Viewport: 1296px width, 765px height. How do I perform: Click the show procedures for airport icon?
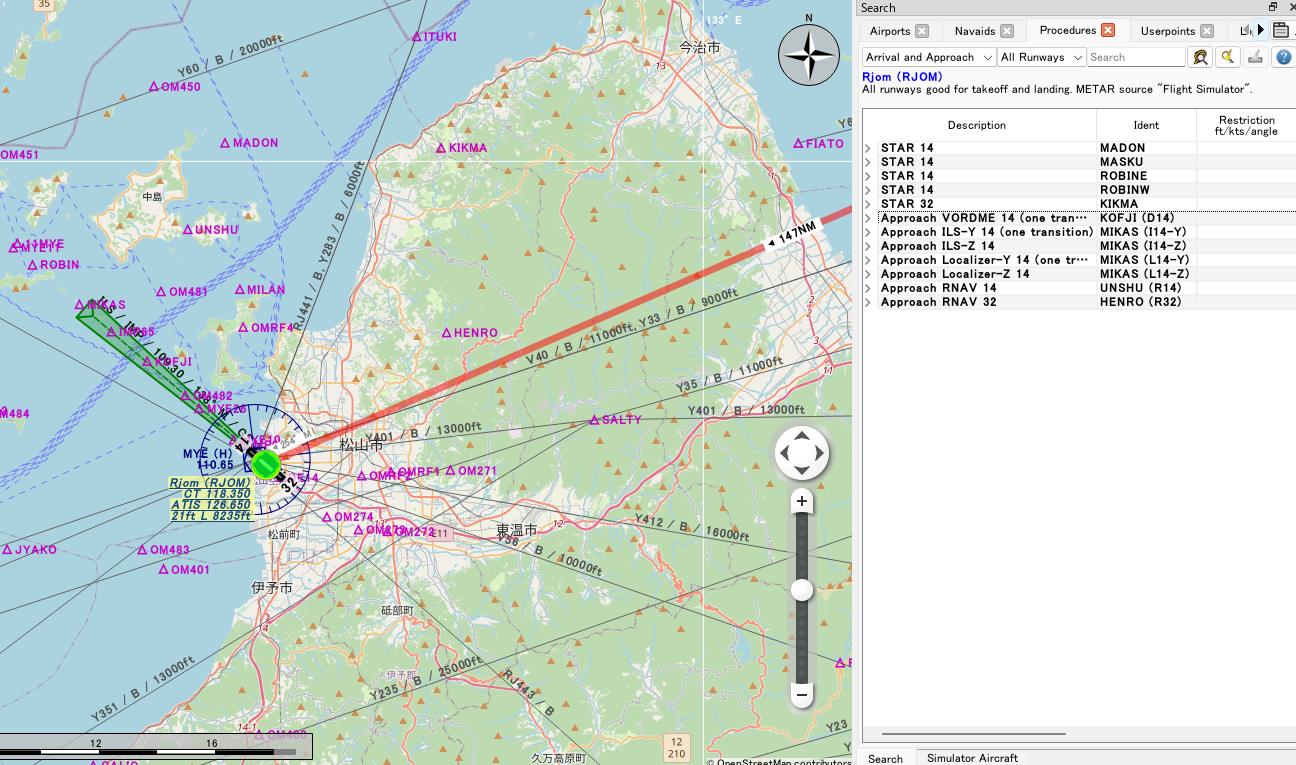point(1200,57)
